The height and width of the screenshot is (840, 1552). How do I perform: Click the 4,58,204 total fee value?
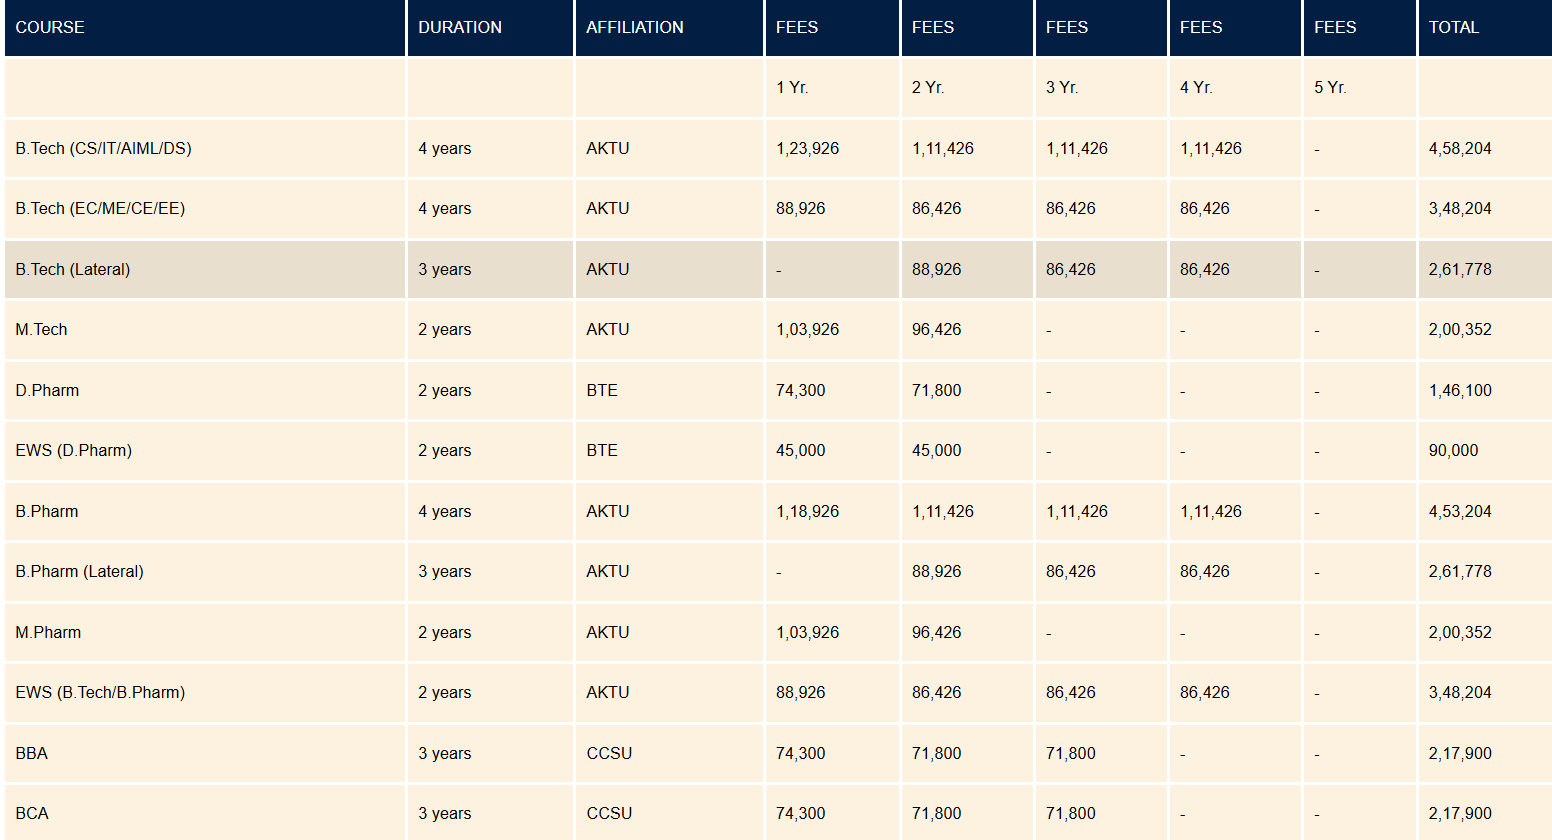click(x=1460, y=149)
